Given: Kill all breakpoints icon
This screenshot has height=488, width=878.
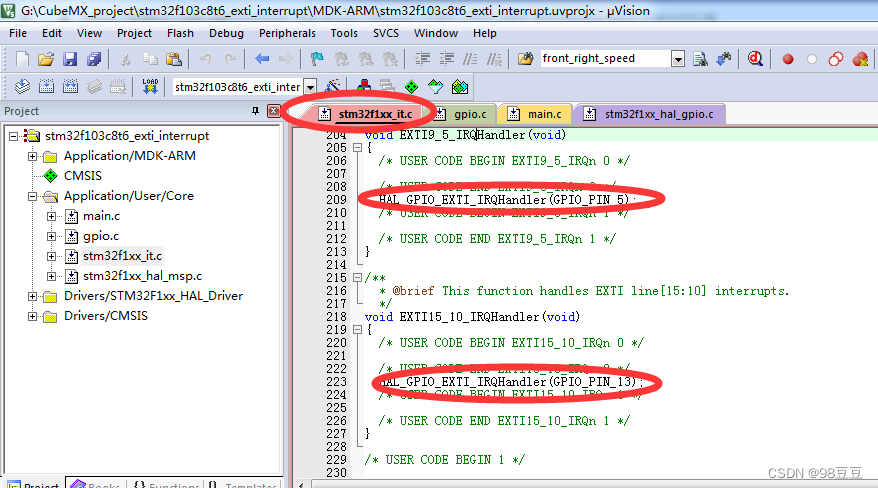Looking at the screenshot, I should [x=860, y=59].
